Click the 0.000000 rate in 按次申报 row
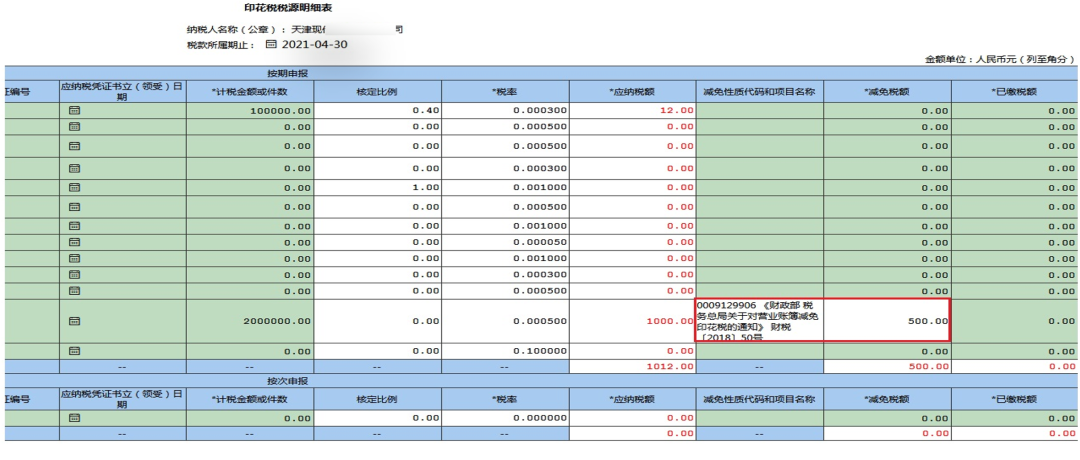This screenshot has width=1080, height=460. pyautogui.click(x=506, y=418)
